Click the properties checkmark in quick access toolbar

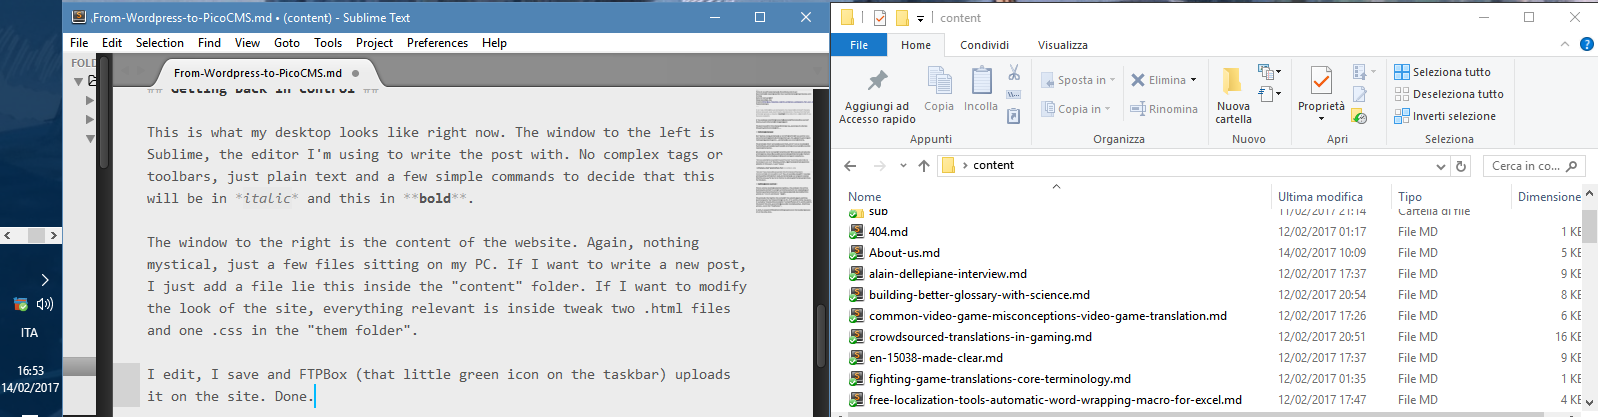(x=880, y=18)
